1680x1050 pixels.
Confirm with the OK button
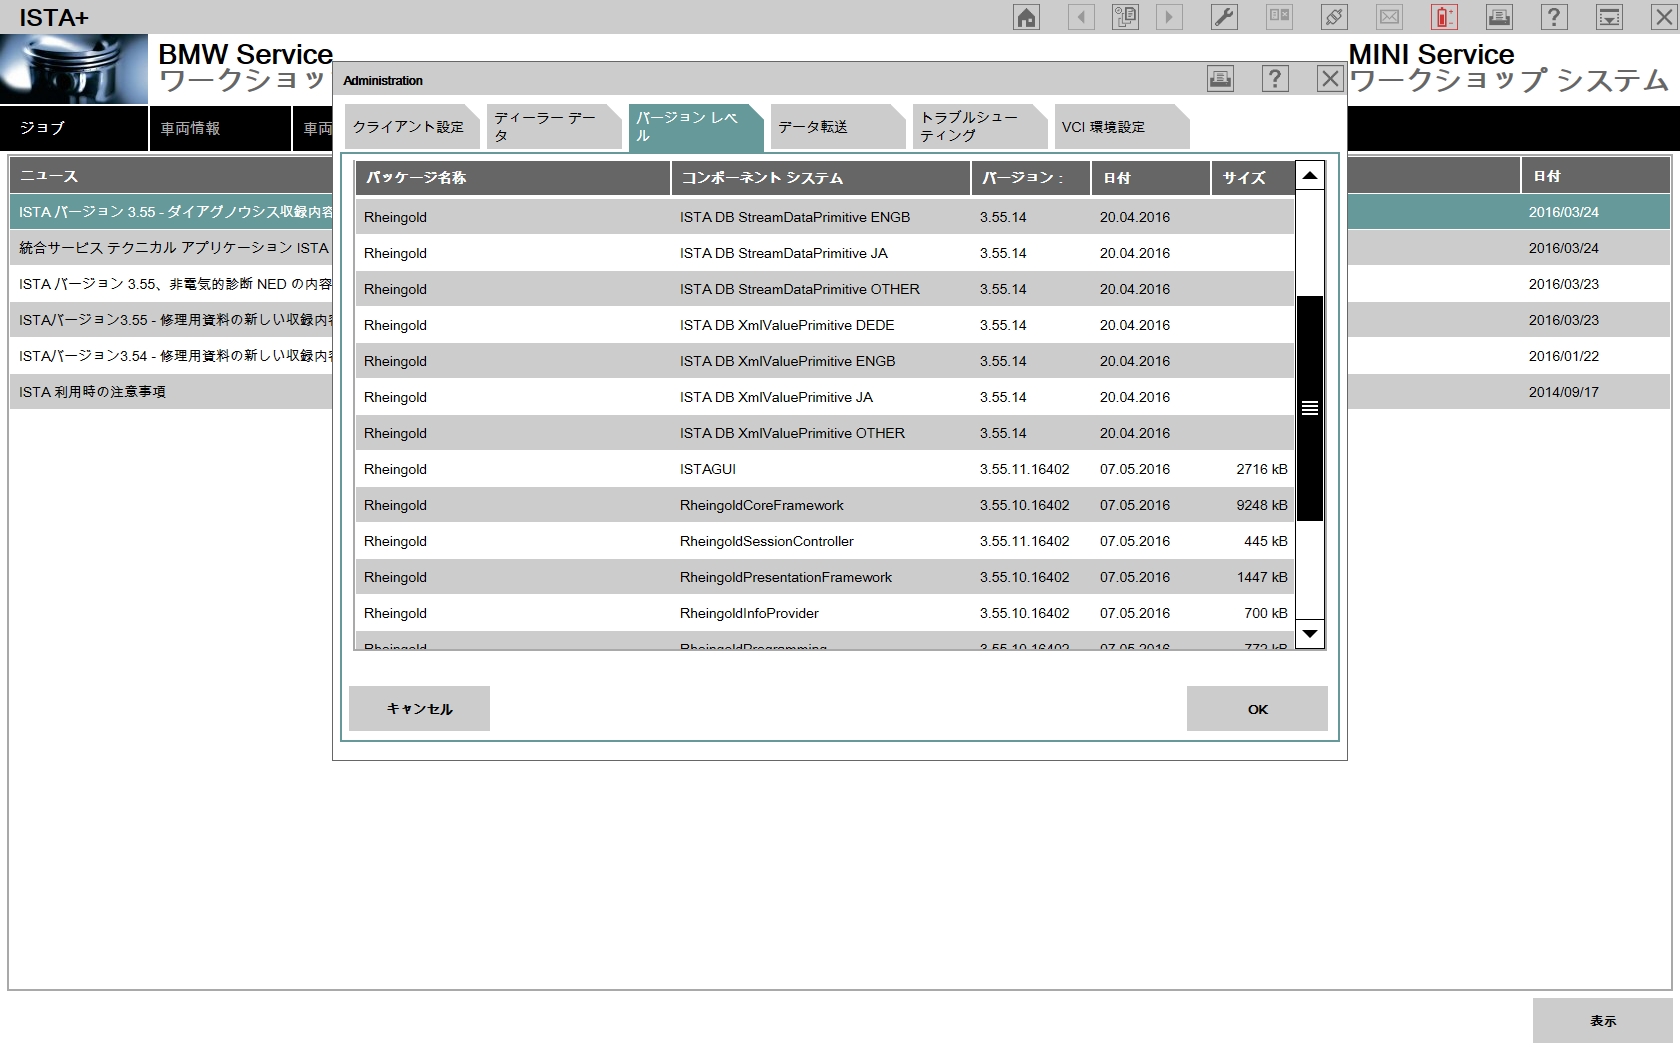tap(1257, 708)
